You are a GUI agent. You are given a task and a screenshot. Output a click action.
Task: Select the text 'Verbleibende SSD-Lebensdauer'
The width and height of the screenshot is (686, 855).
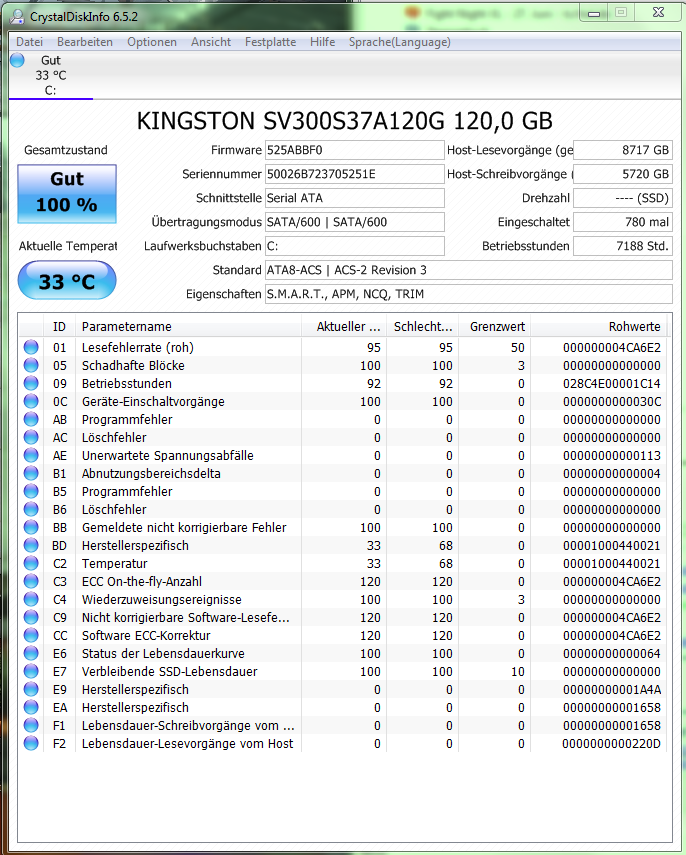click(170, 671)
